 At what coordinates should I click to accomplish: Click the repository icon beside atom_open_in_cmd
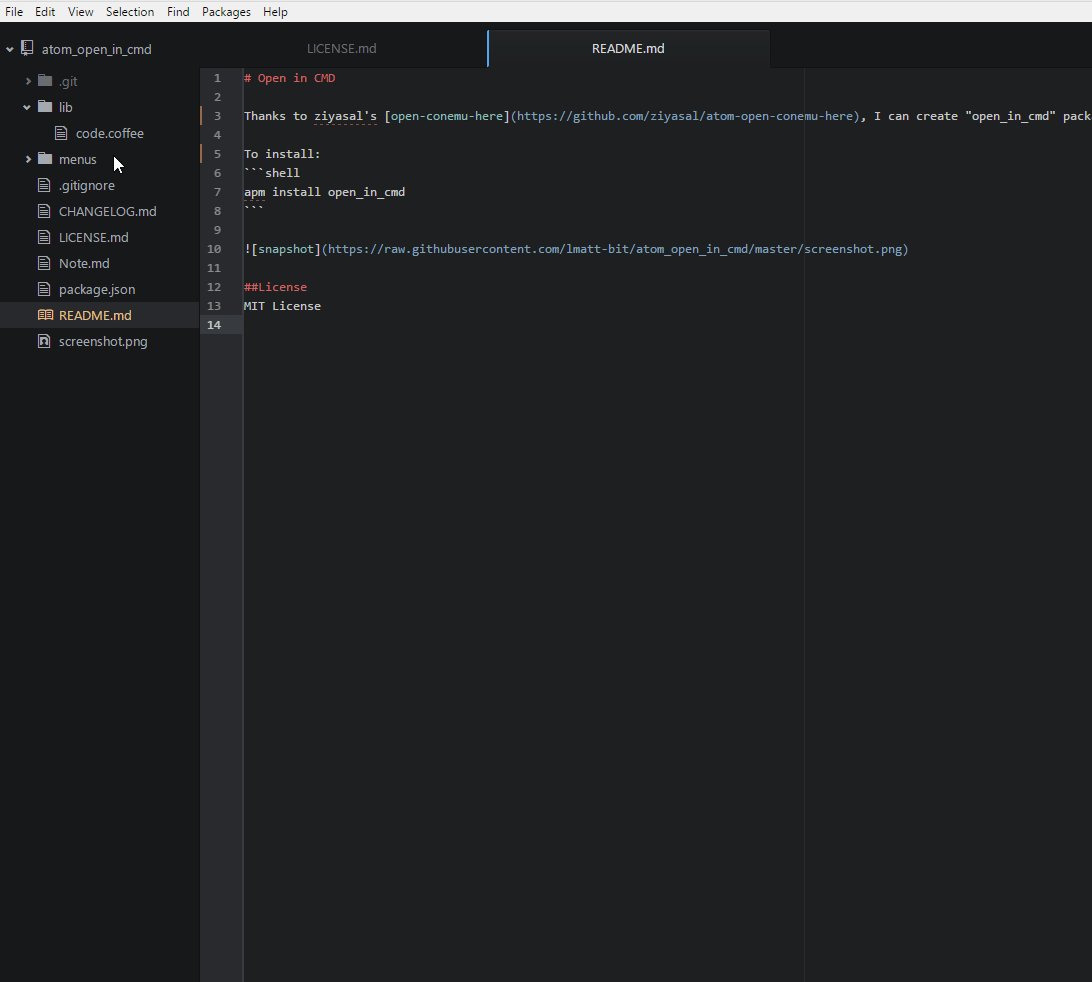point(26,49)
